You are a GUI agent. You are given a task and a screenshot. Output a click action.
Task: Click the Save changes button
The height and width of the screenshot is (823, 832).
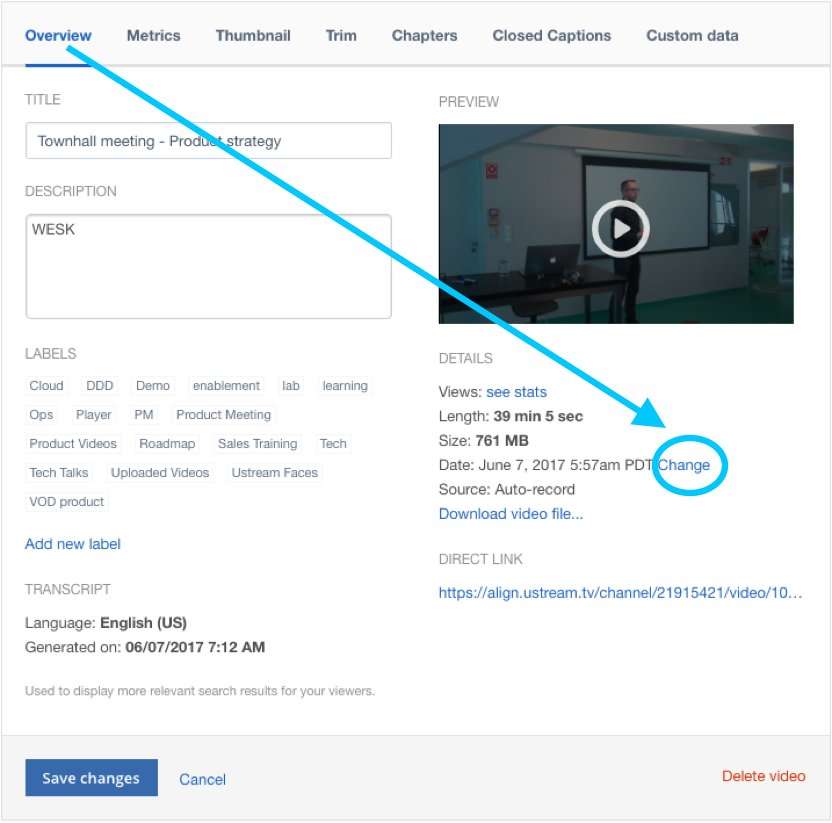(x=91, y=777)
